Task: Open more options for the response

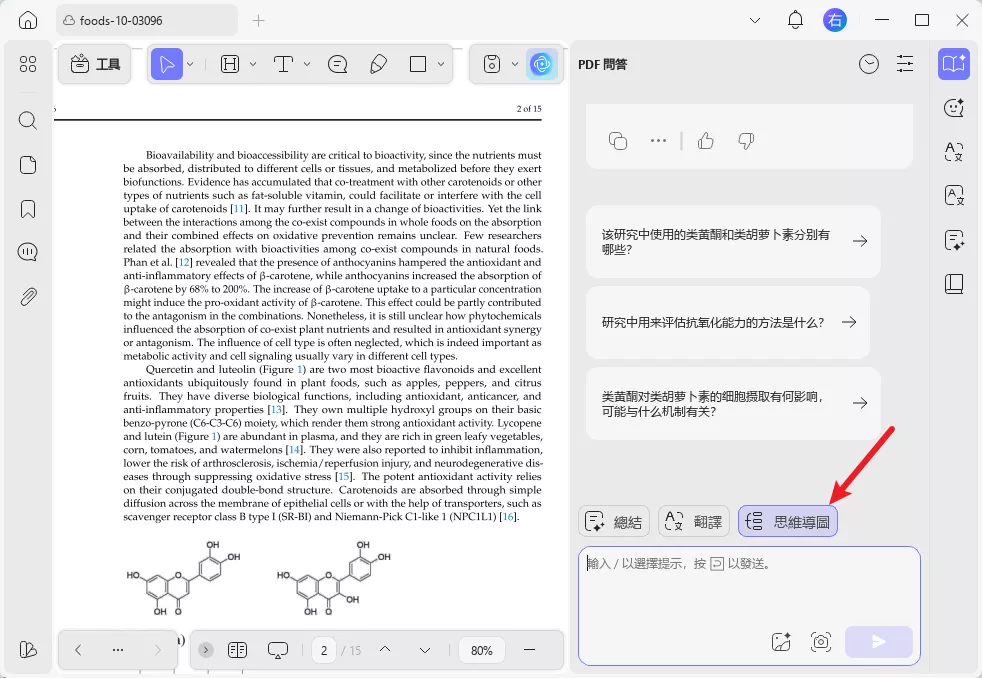Action: [x=658, y=141]
